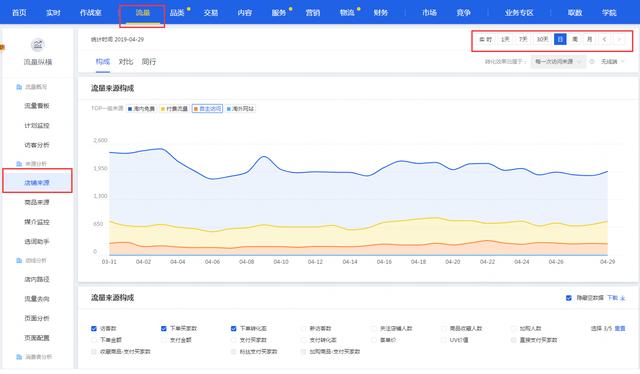The height and width of the screenshot is (374, 640).
Task: Select the 1天 time range button
Action: click(x=505, y=39)
